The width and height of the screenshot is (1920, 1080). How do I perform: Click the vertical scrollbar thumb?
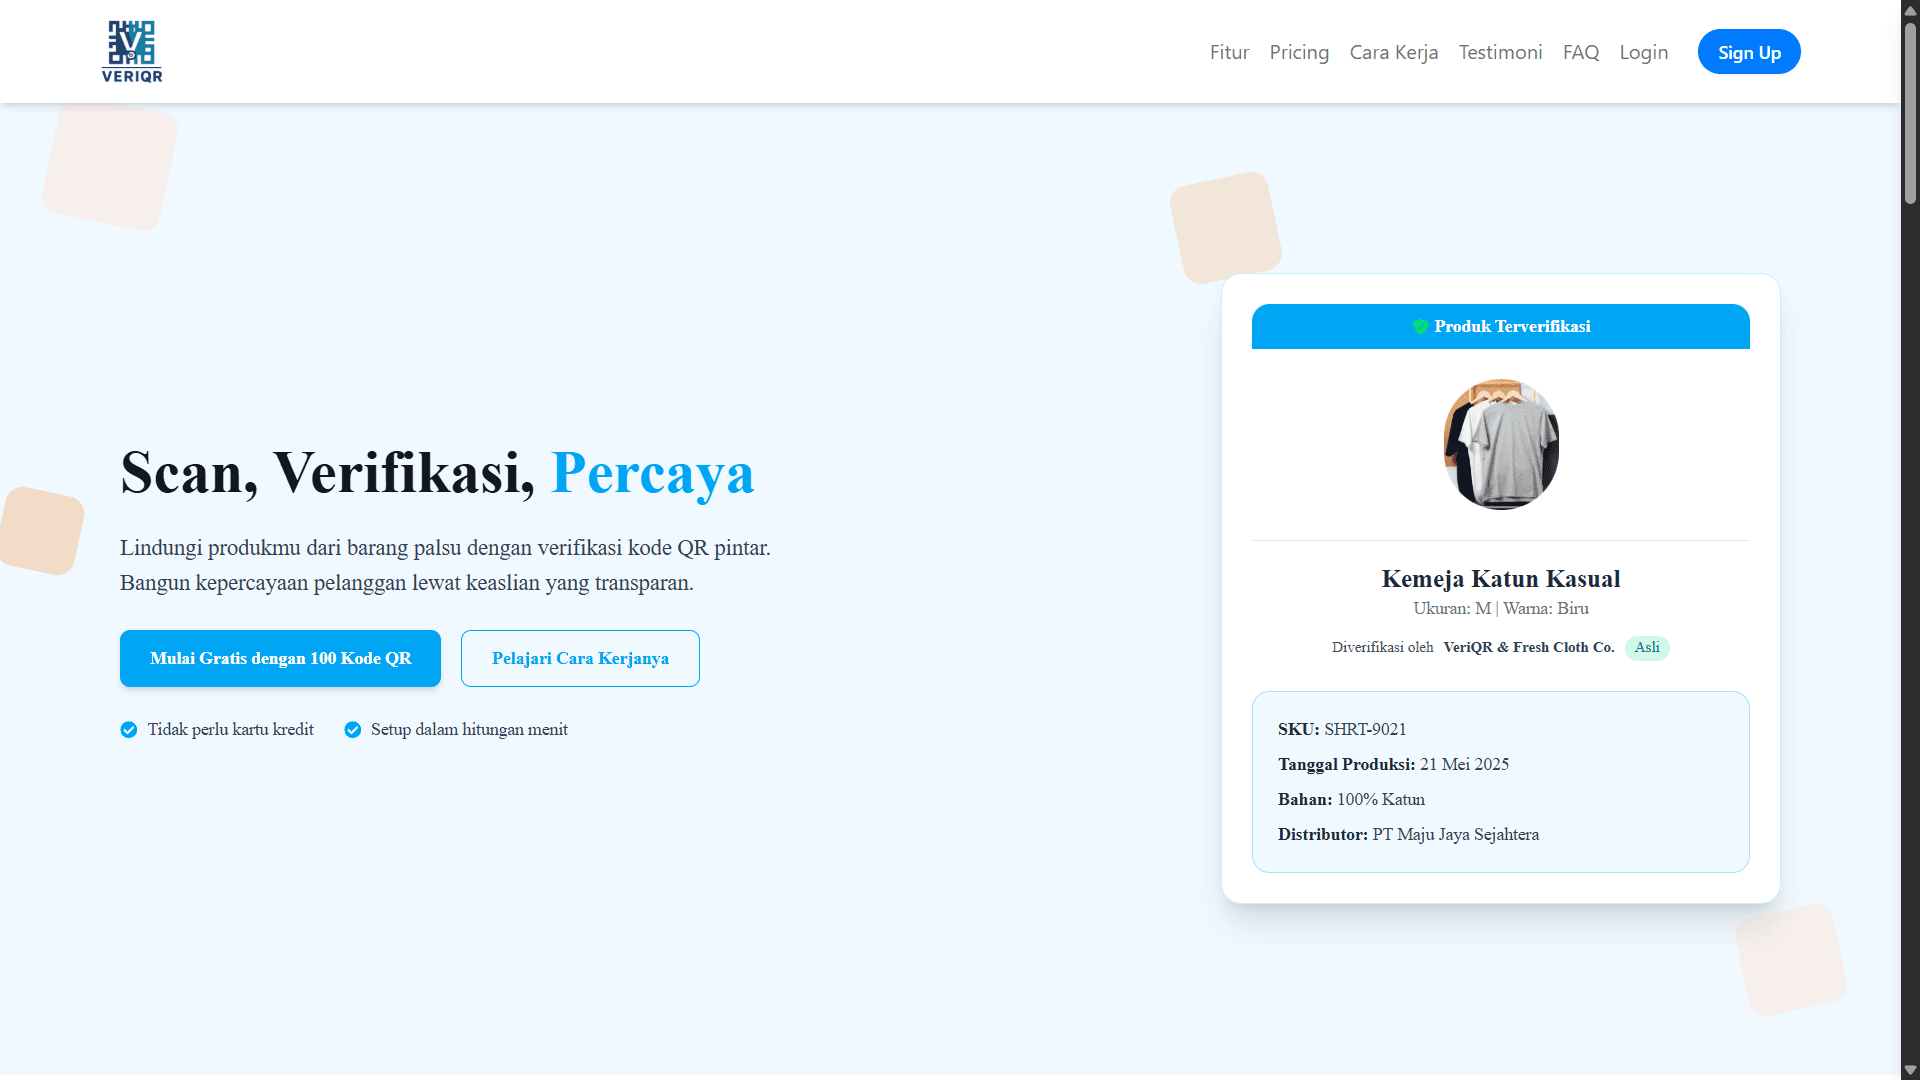coord(1910,112)
